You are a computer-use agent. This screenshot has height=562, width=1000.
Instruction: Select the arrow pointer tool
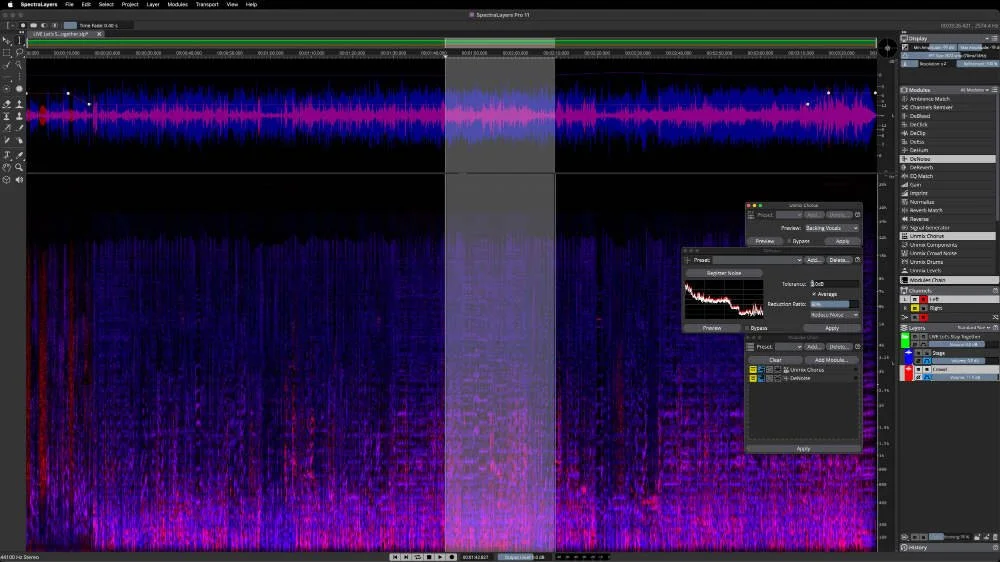[6, 40]
